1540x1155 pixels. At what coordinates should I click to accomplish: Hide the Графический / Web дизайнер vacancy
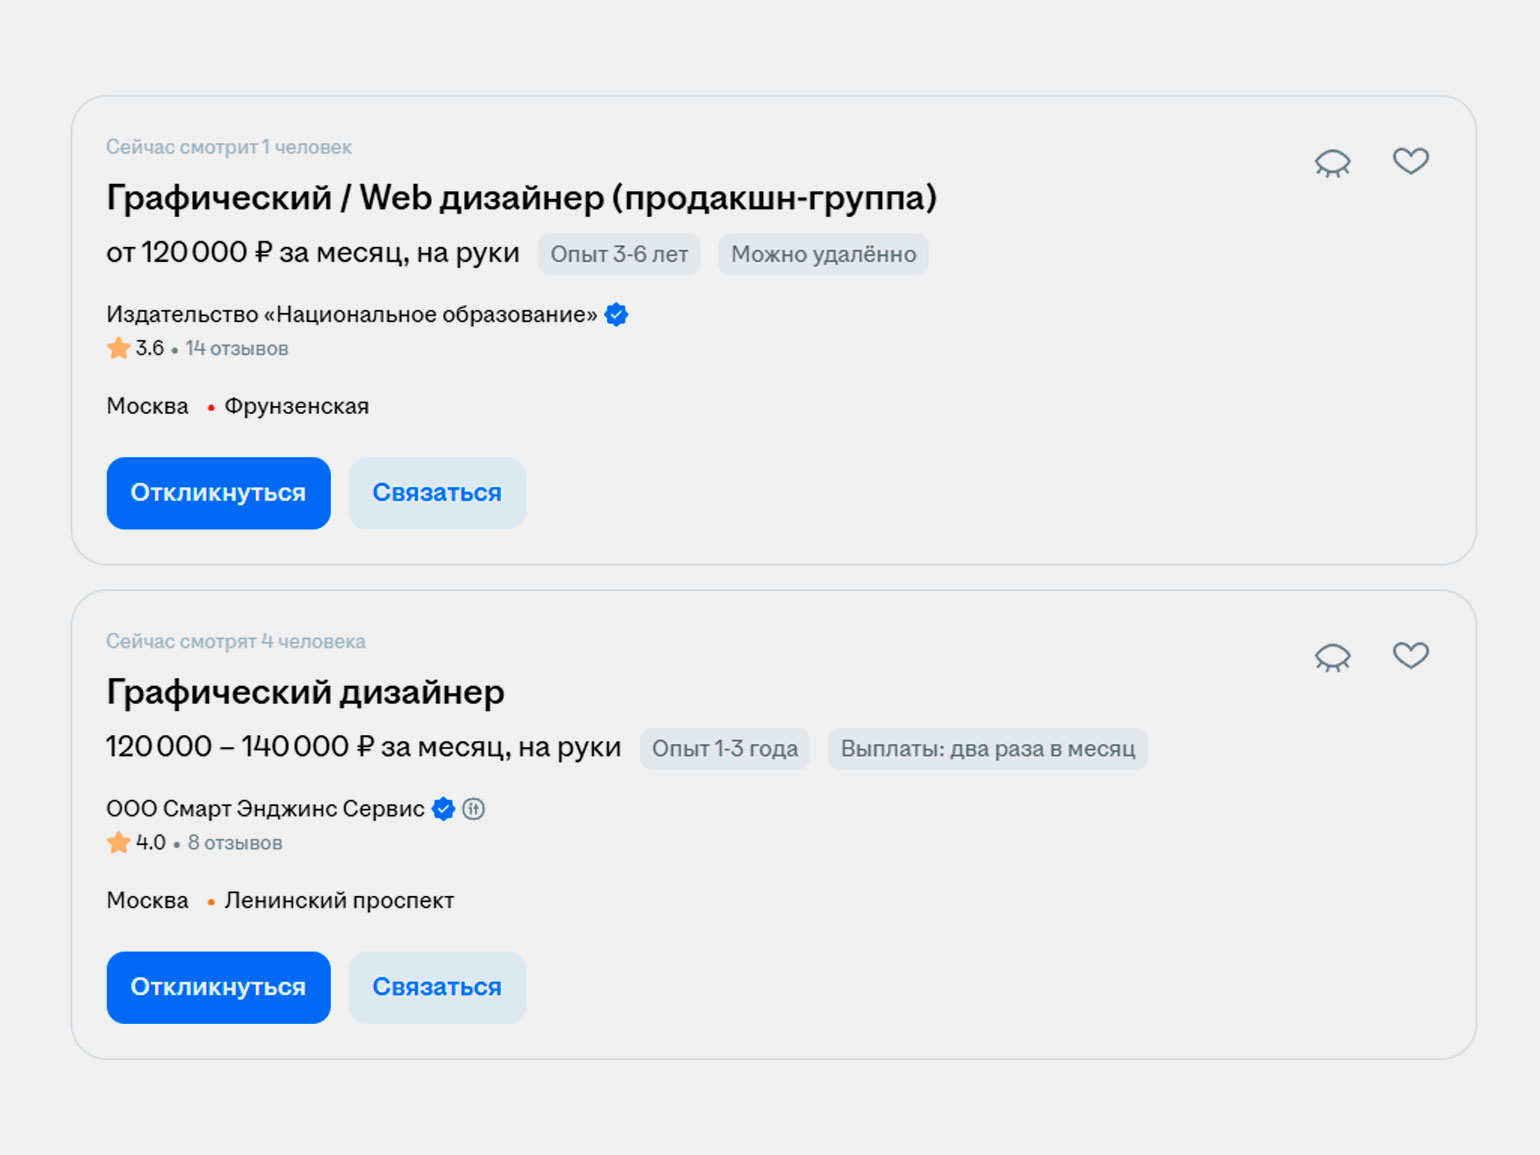tap(1332, 162)
